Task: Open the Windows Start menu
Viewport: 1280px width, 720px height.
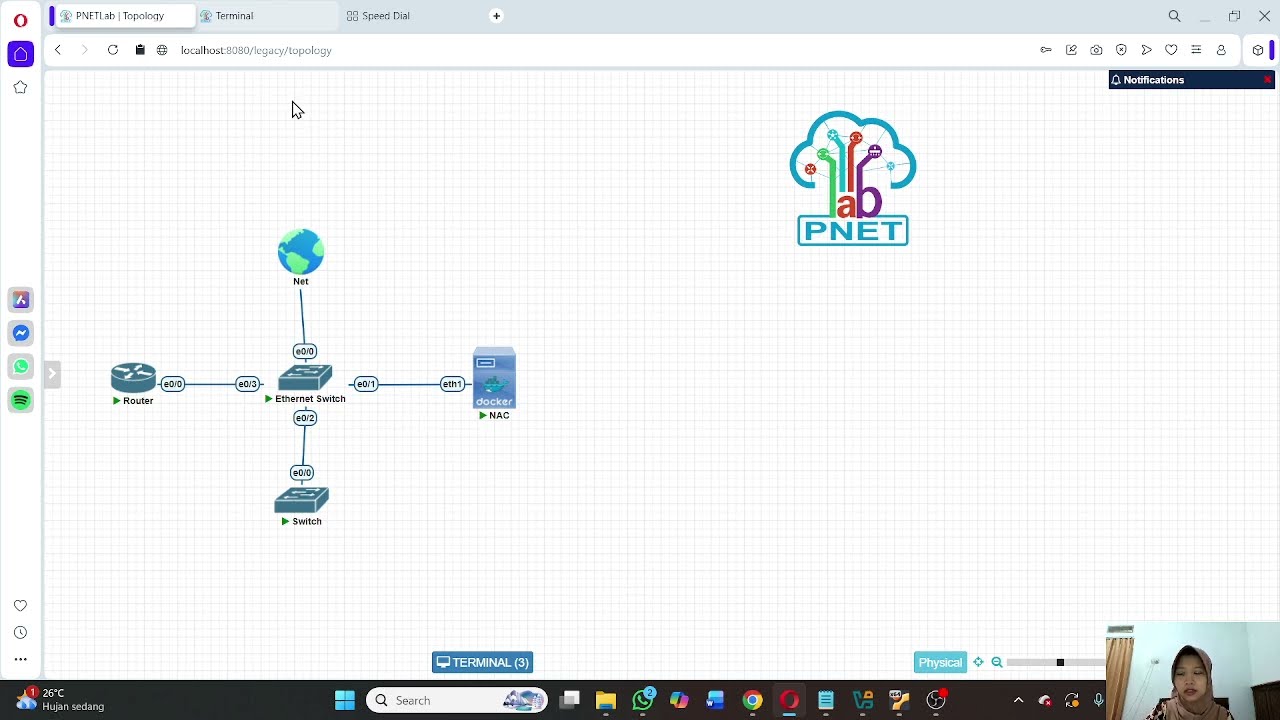Action: click(x=345, y=700)
